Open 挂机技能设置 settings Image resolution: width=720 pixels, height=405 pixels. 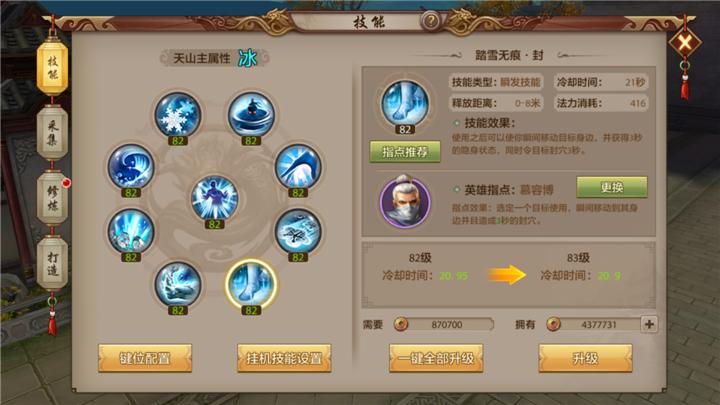[x=284, y=358]
